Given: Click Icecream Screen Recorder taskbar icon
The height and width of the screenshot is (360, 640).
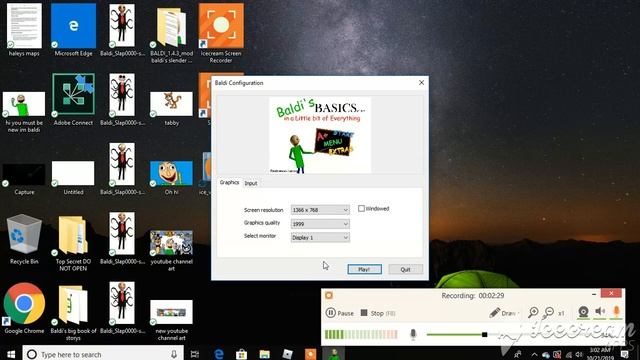Looking at the screenshot, I should 310,354.
